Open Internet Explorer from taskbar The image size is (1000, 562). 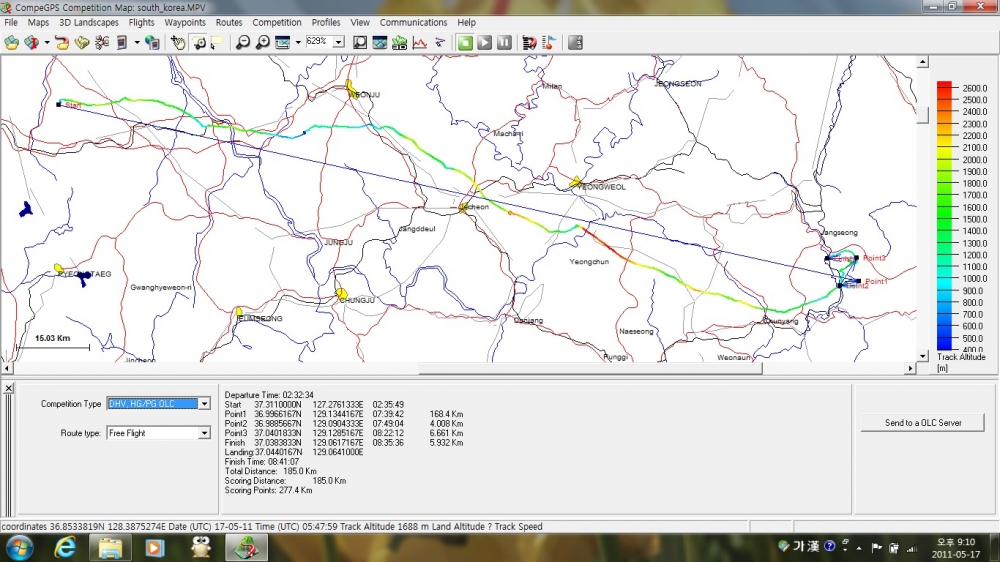(65, 547)
